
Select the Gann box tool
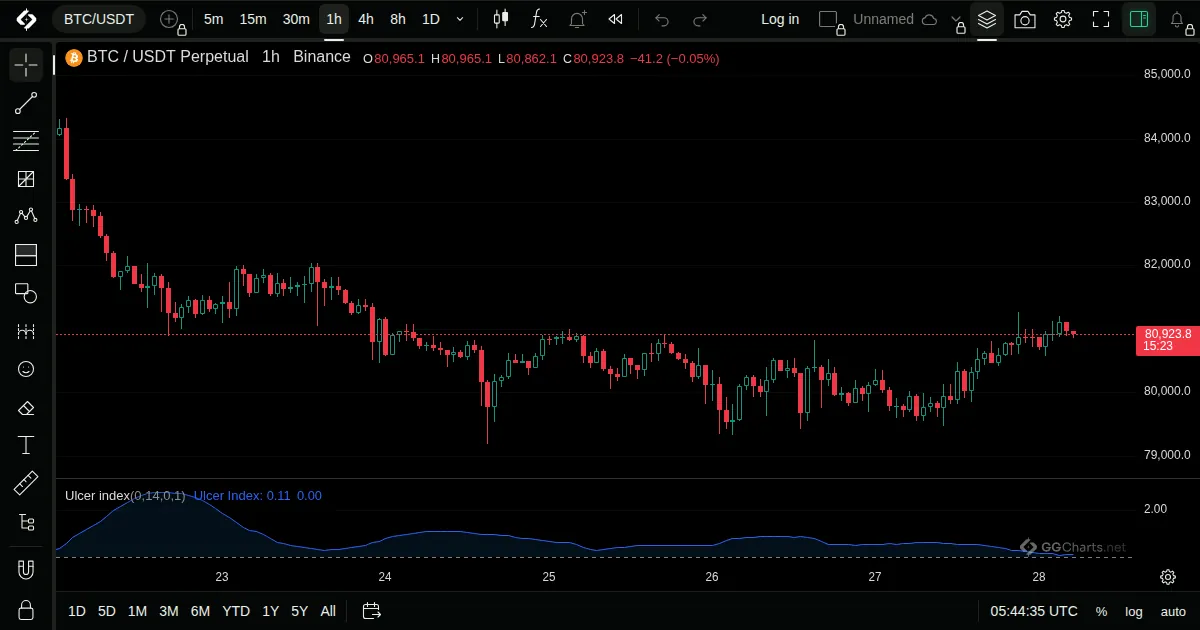pos(26,179)
